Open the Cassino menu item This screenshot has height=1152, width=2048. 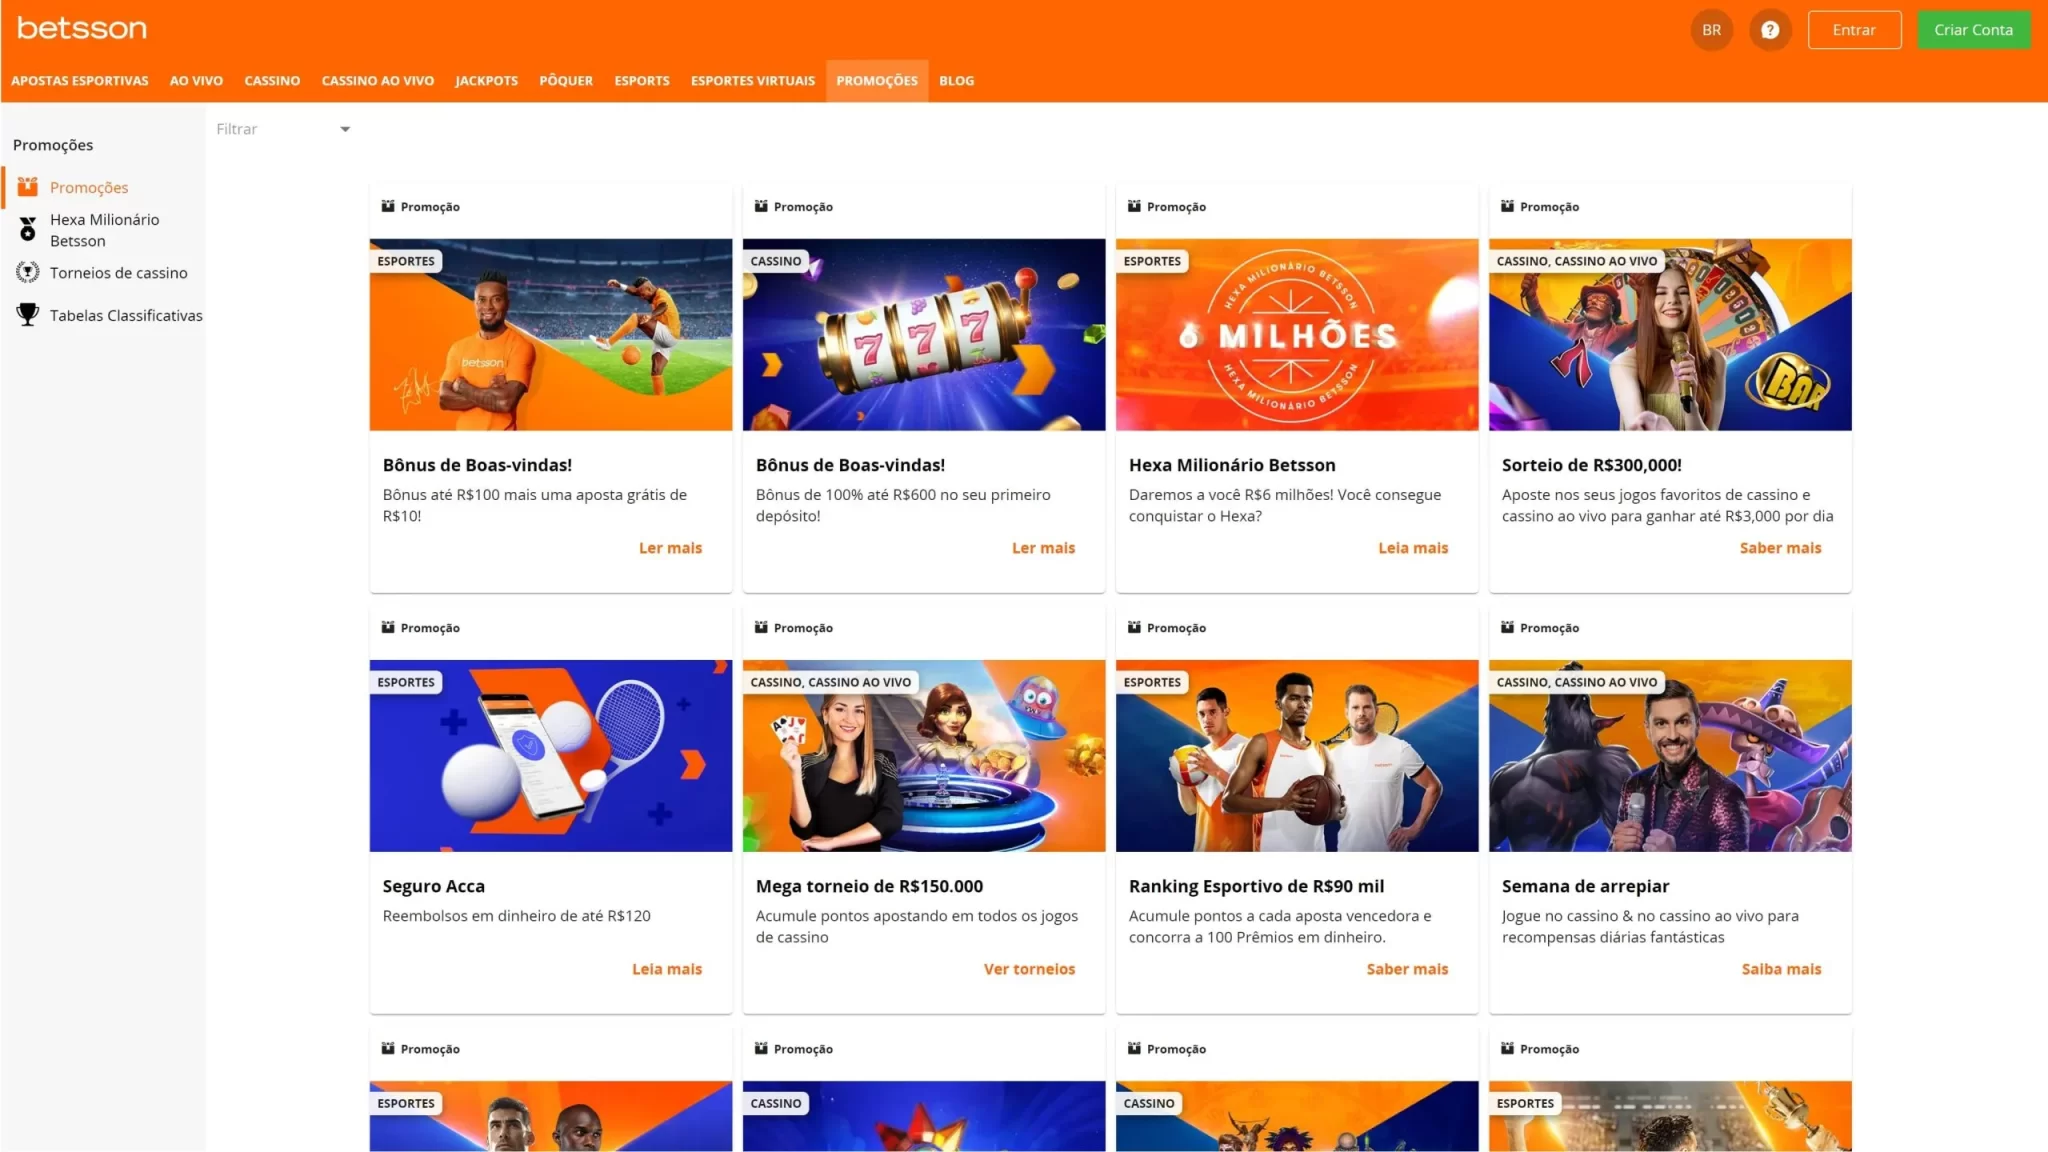pos(272,81)
